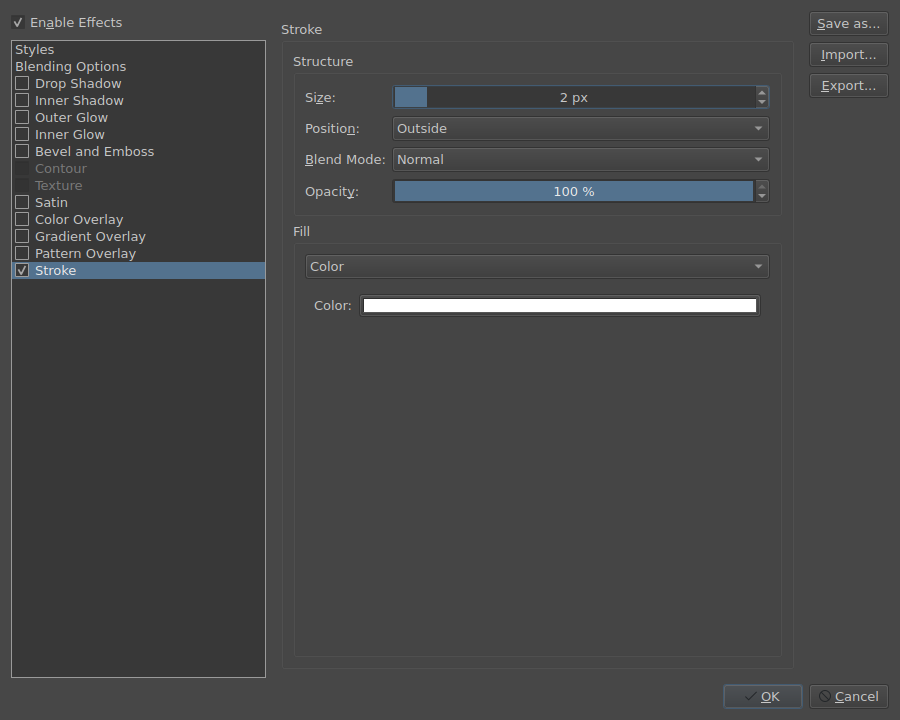
Task: Open the Position dropdown showing Outside
Action: click(x=580, y=129)
